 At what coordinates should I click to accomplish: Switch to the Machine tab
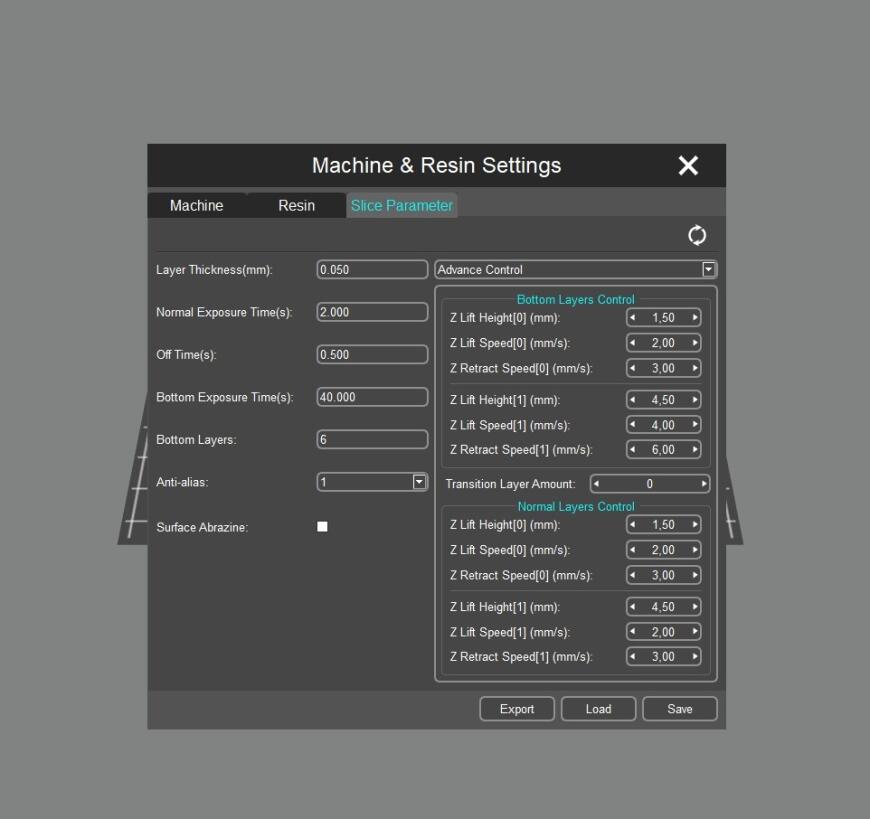pos(196,205)
